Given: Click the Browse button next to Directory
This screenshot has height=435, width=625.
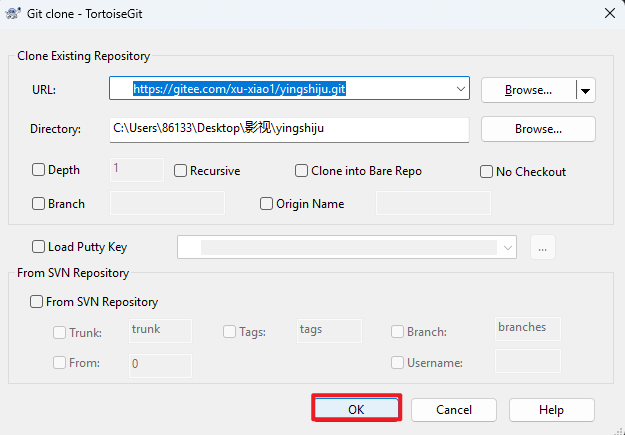Looking at the screenshot, I should (538, 129).
